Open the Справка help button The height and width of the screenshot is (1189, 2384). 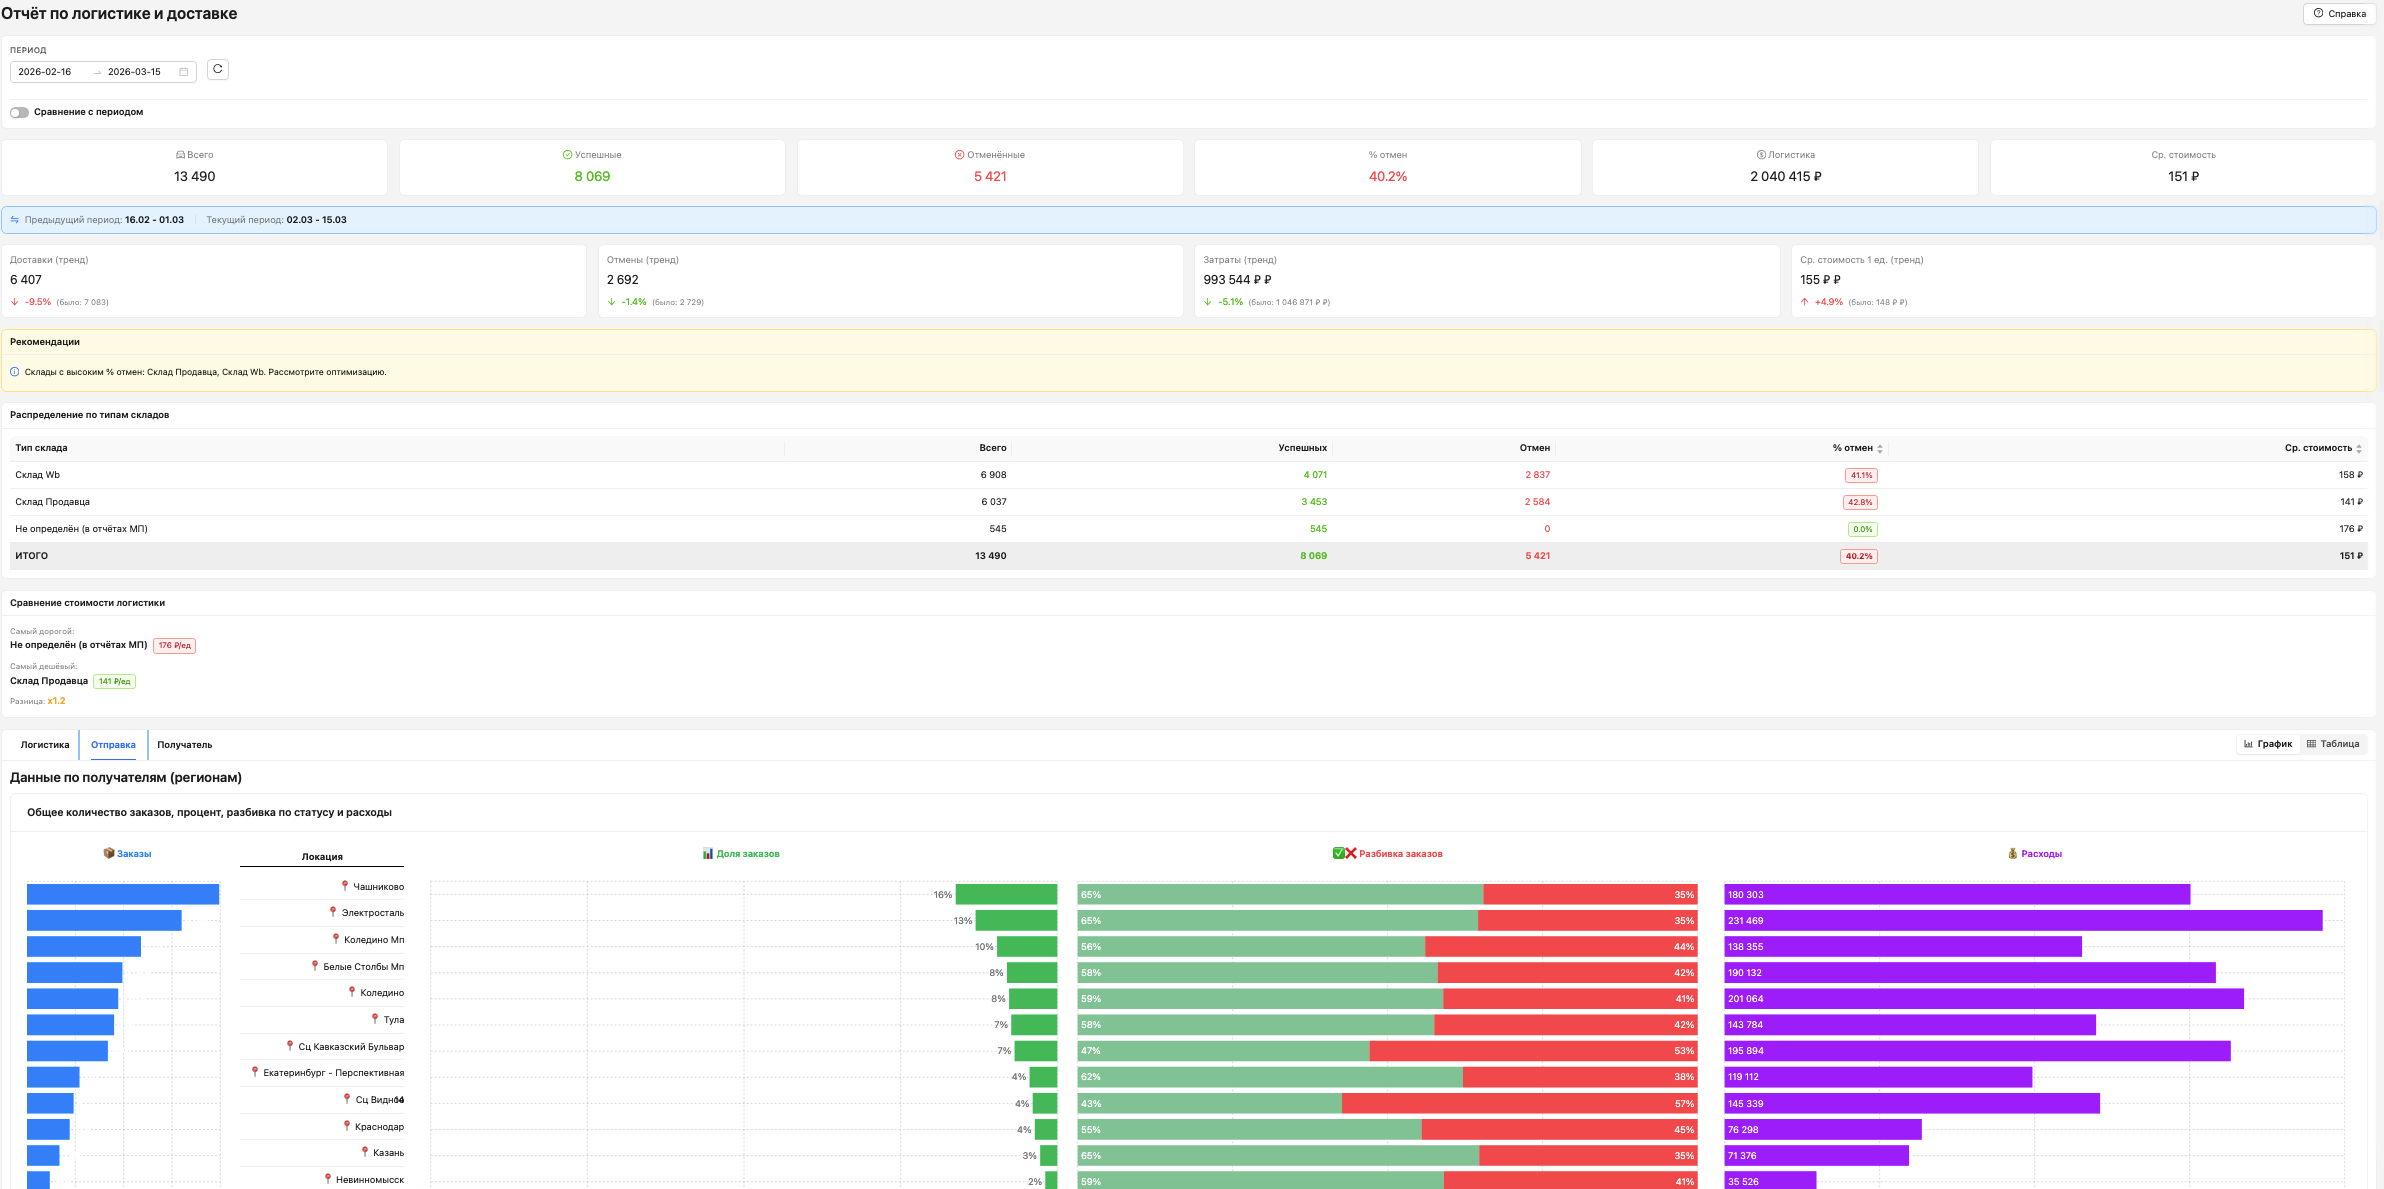pyautogui.click(x=2339, y=14)
